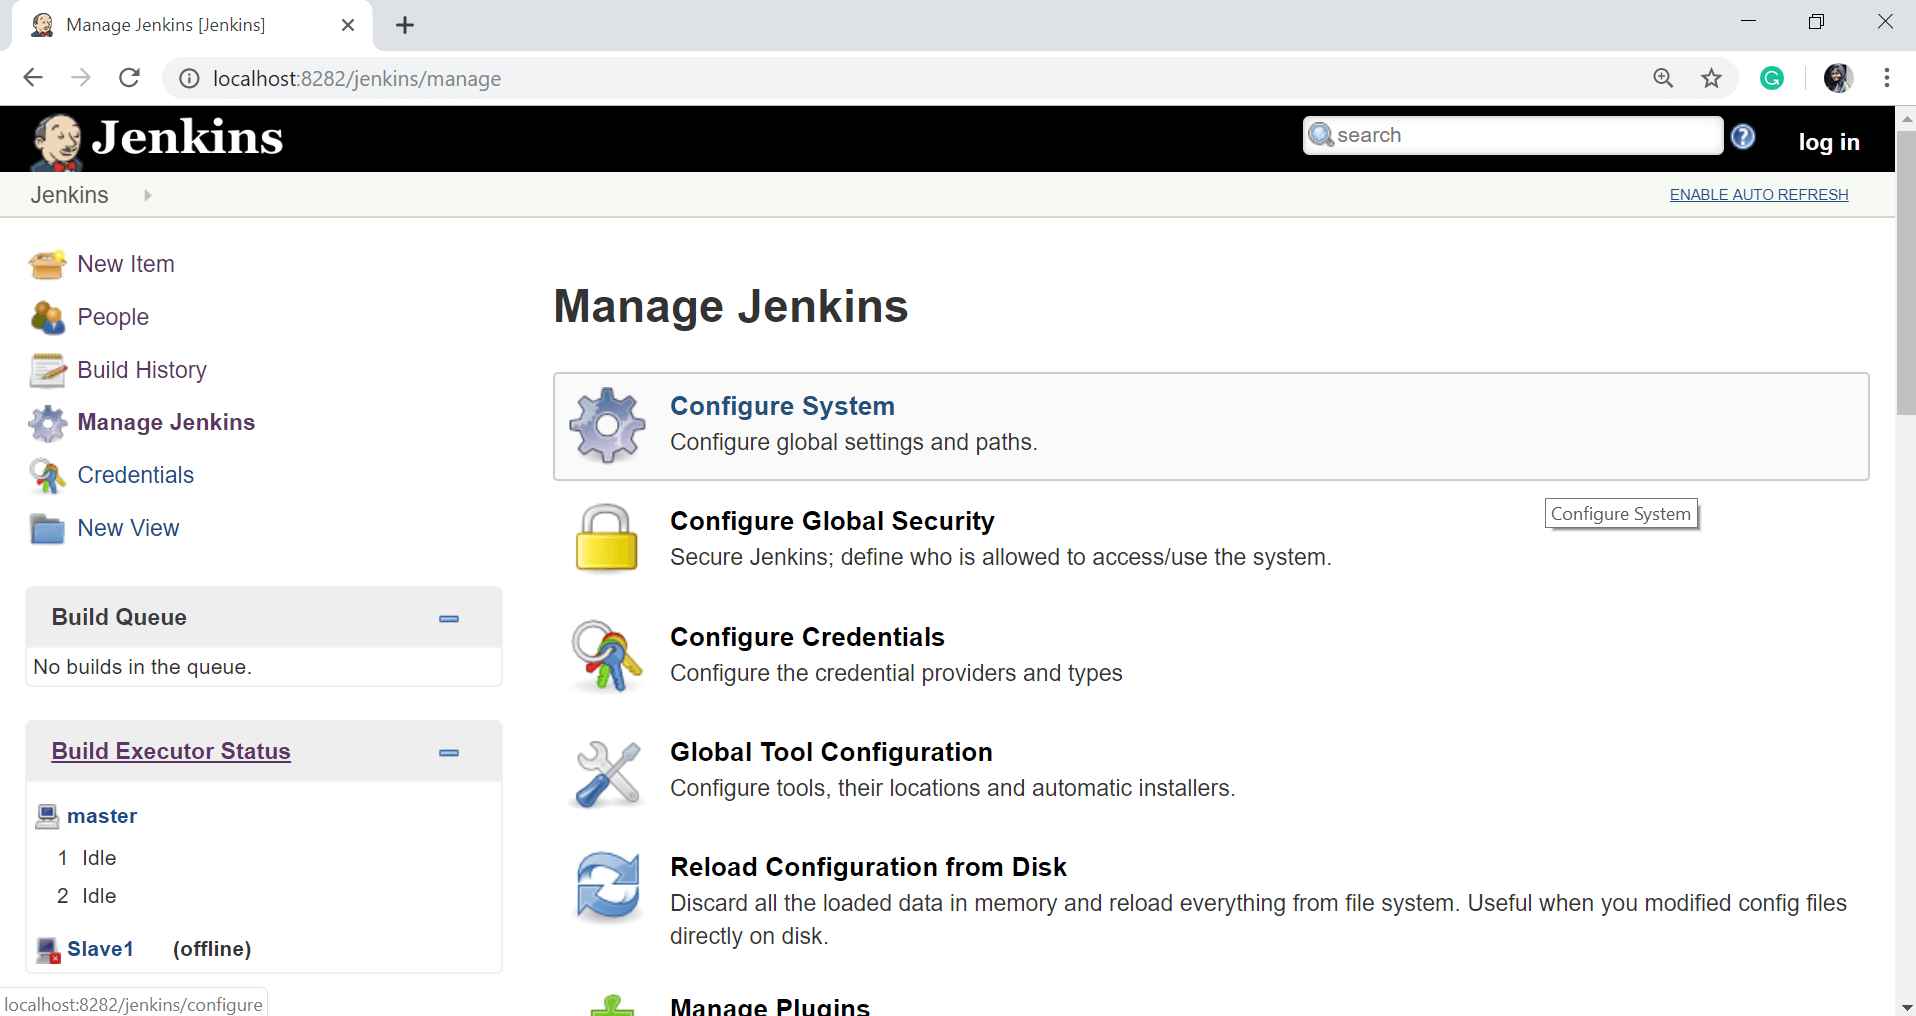Click the New Item package icon
Screen dimensions: 1916x1016
[x=47, y=264]
